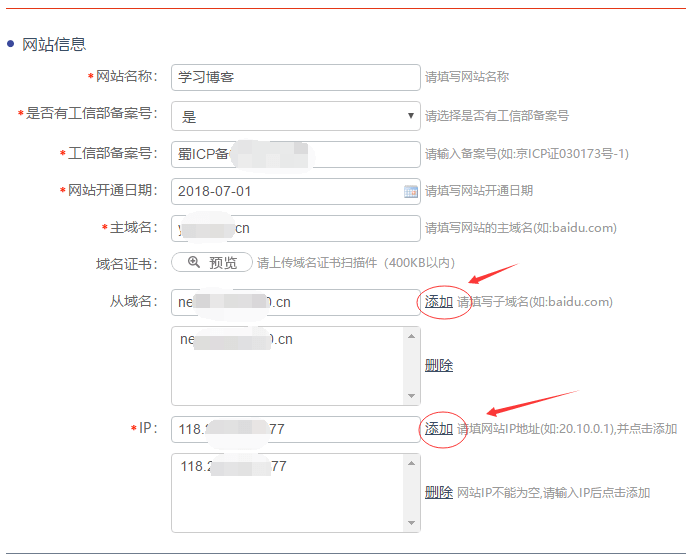Focus the 工信部备案号 text field
Screen dimensions: 694x560
[295, 154]
